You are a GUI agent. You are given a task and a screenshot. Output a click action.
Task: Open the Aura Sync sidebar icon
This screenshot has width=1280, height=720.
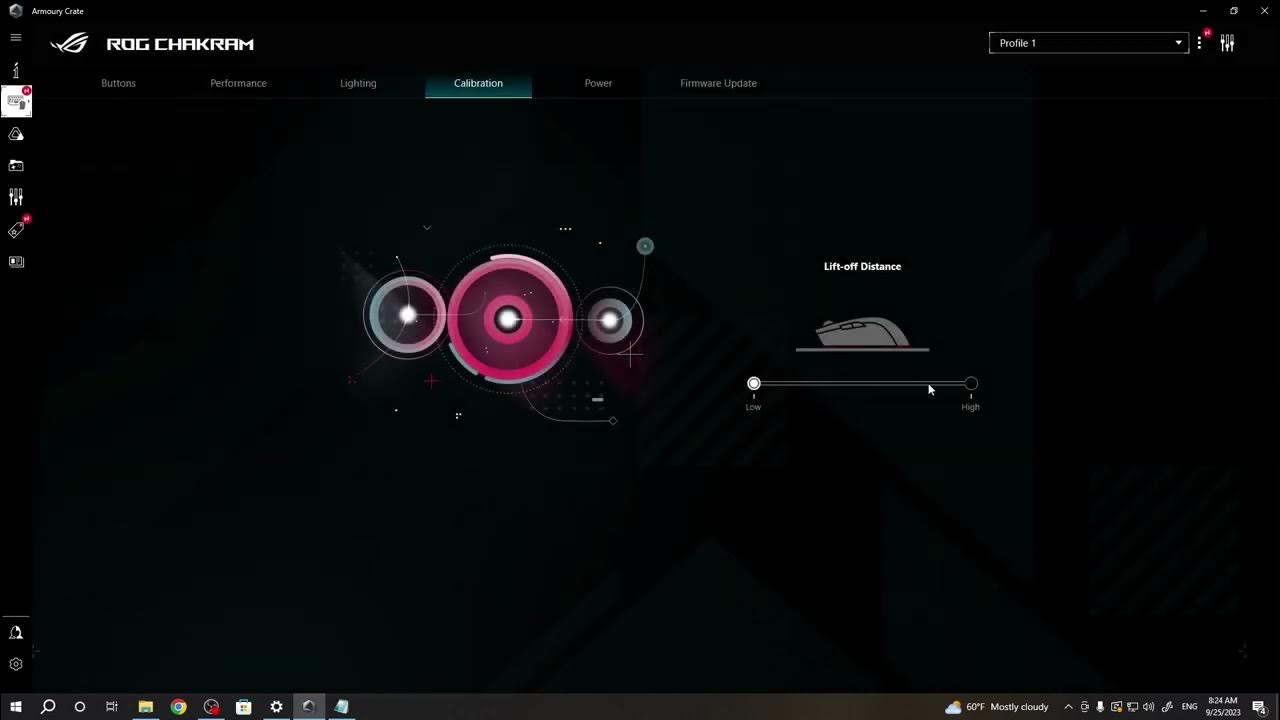[16, 133]
